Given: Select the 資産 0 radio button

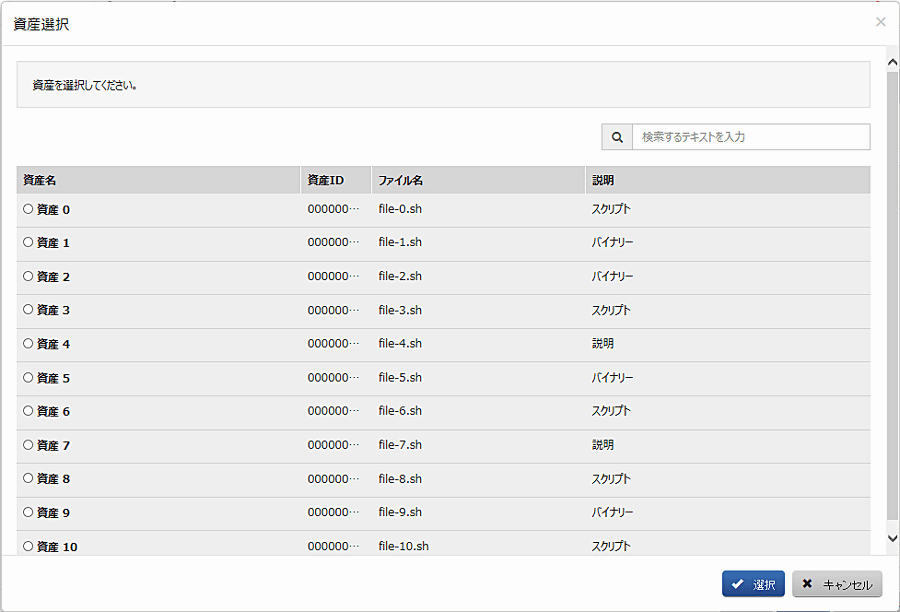Looking at the screenshot, I should click(x=28, y=209).
